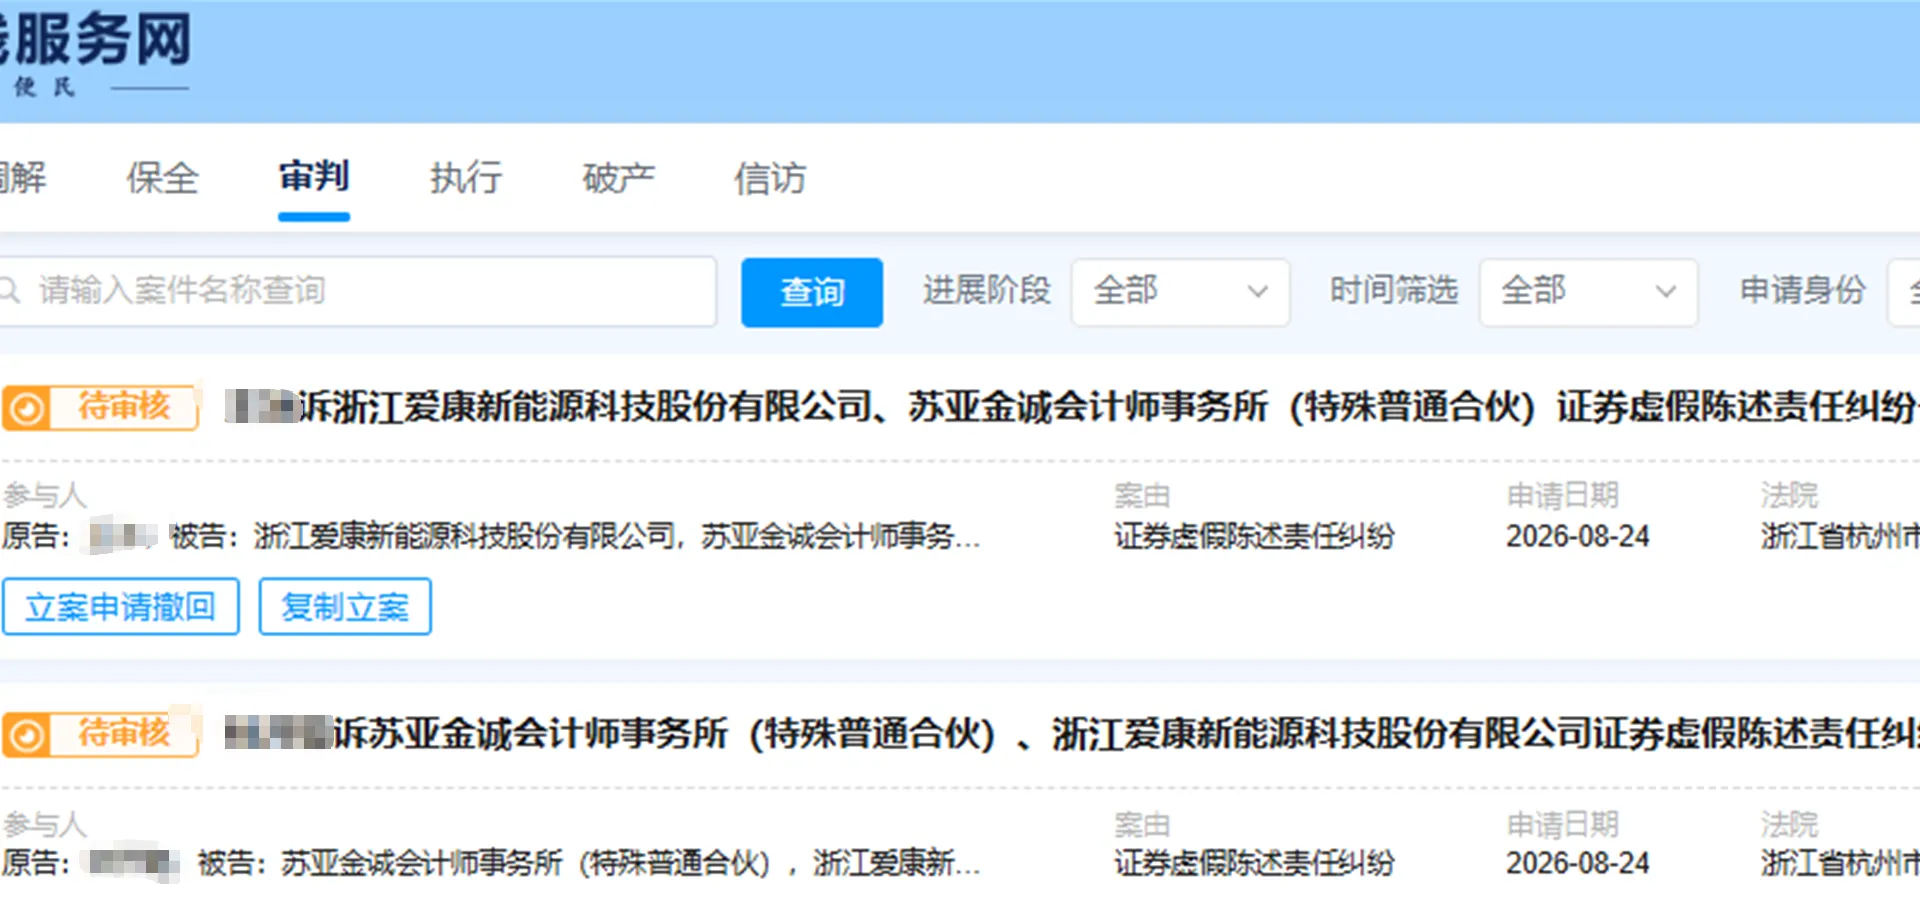Go to the 信访 tab
Image resolution: width=1920 pixels, height=898 pixels.
click(770, 179)
